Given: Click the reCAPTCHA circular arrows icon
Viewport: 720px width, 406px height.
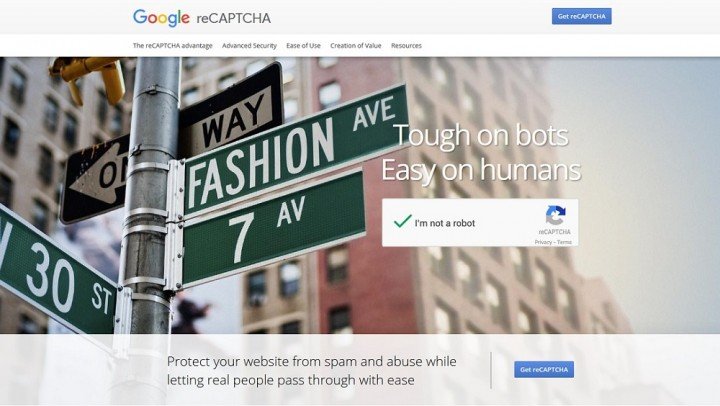Looking at the screenshot, I should click(x=555, y=215).
